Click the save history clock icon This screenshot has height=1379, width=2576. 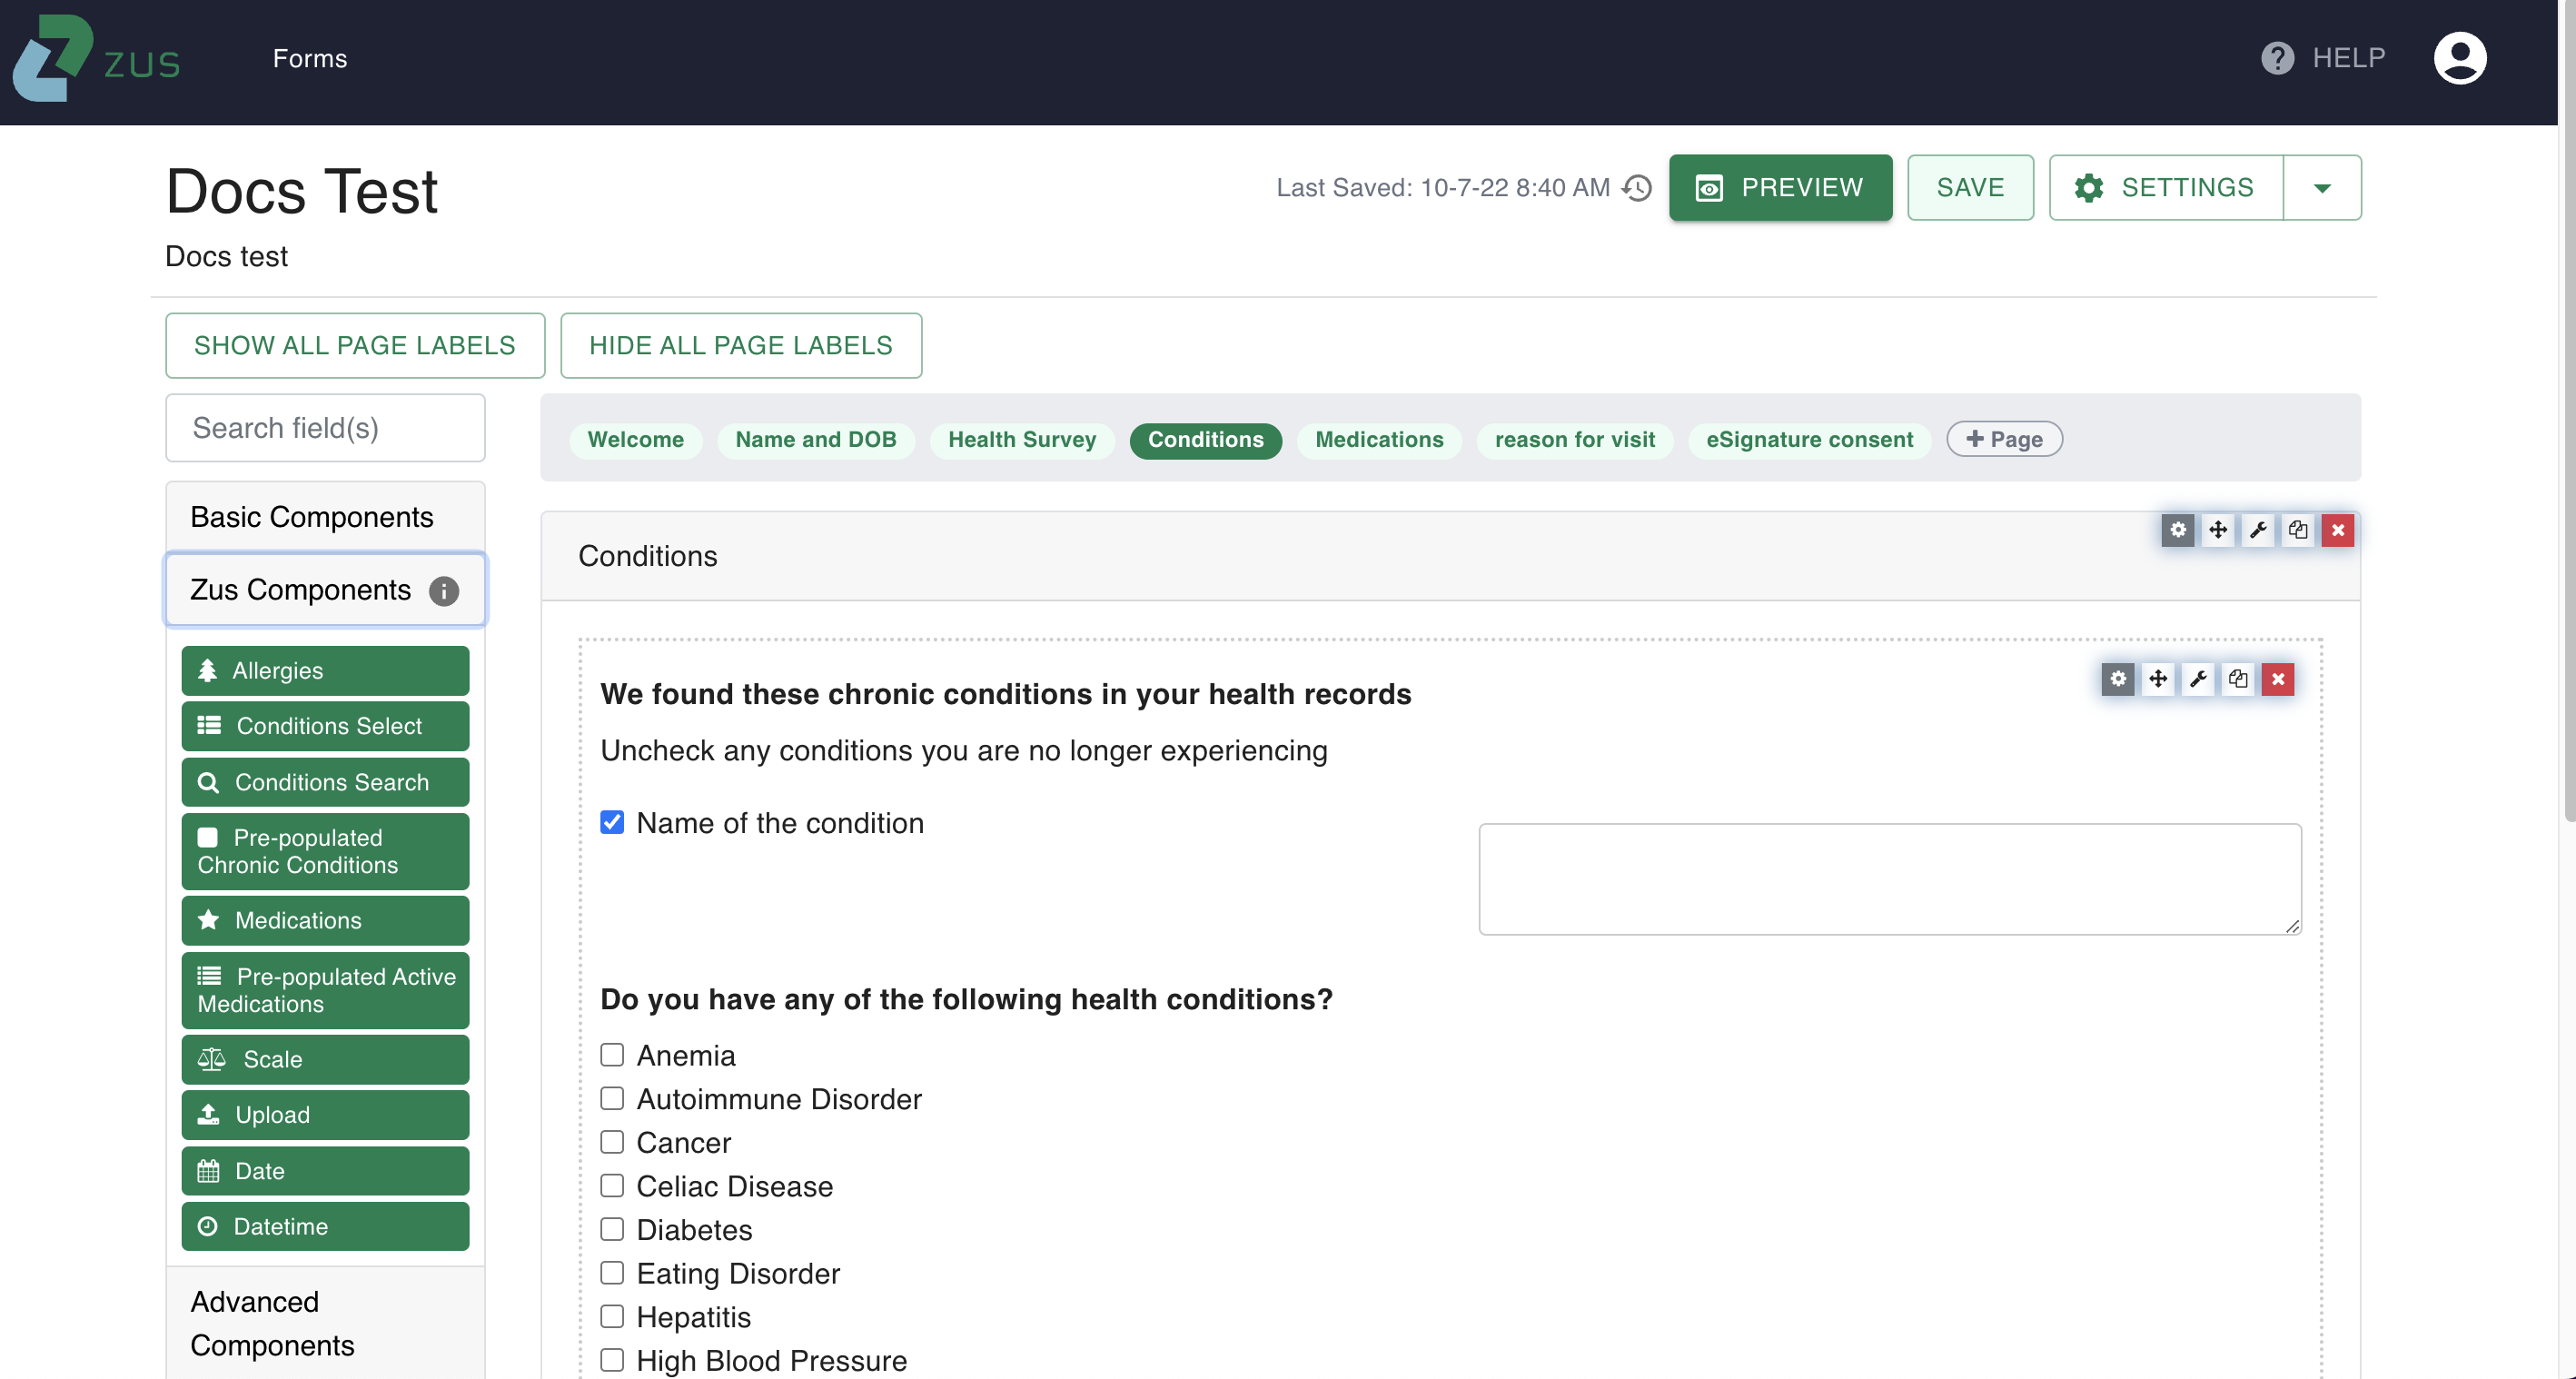pos(1637,188)
